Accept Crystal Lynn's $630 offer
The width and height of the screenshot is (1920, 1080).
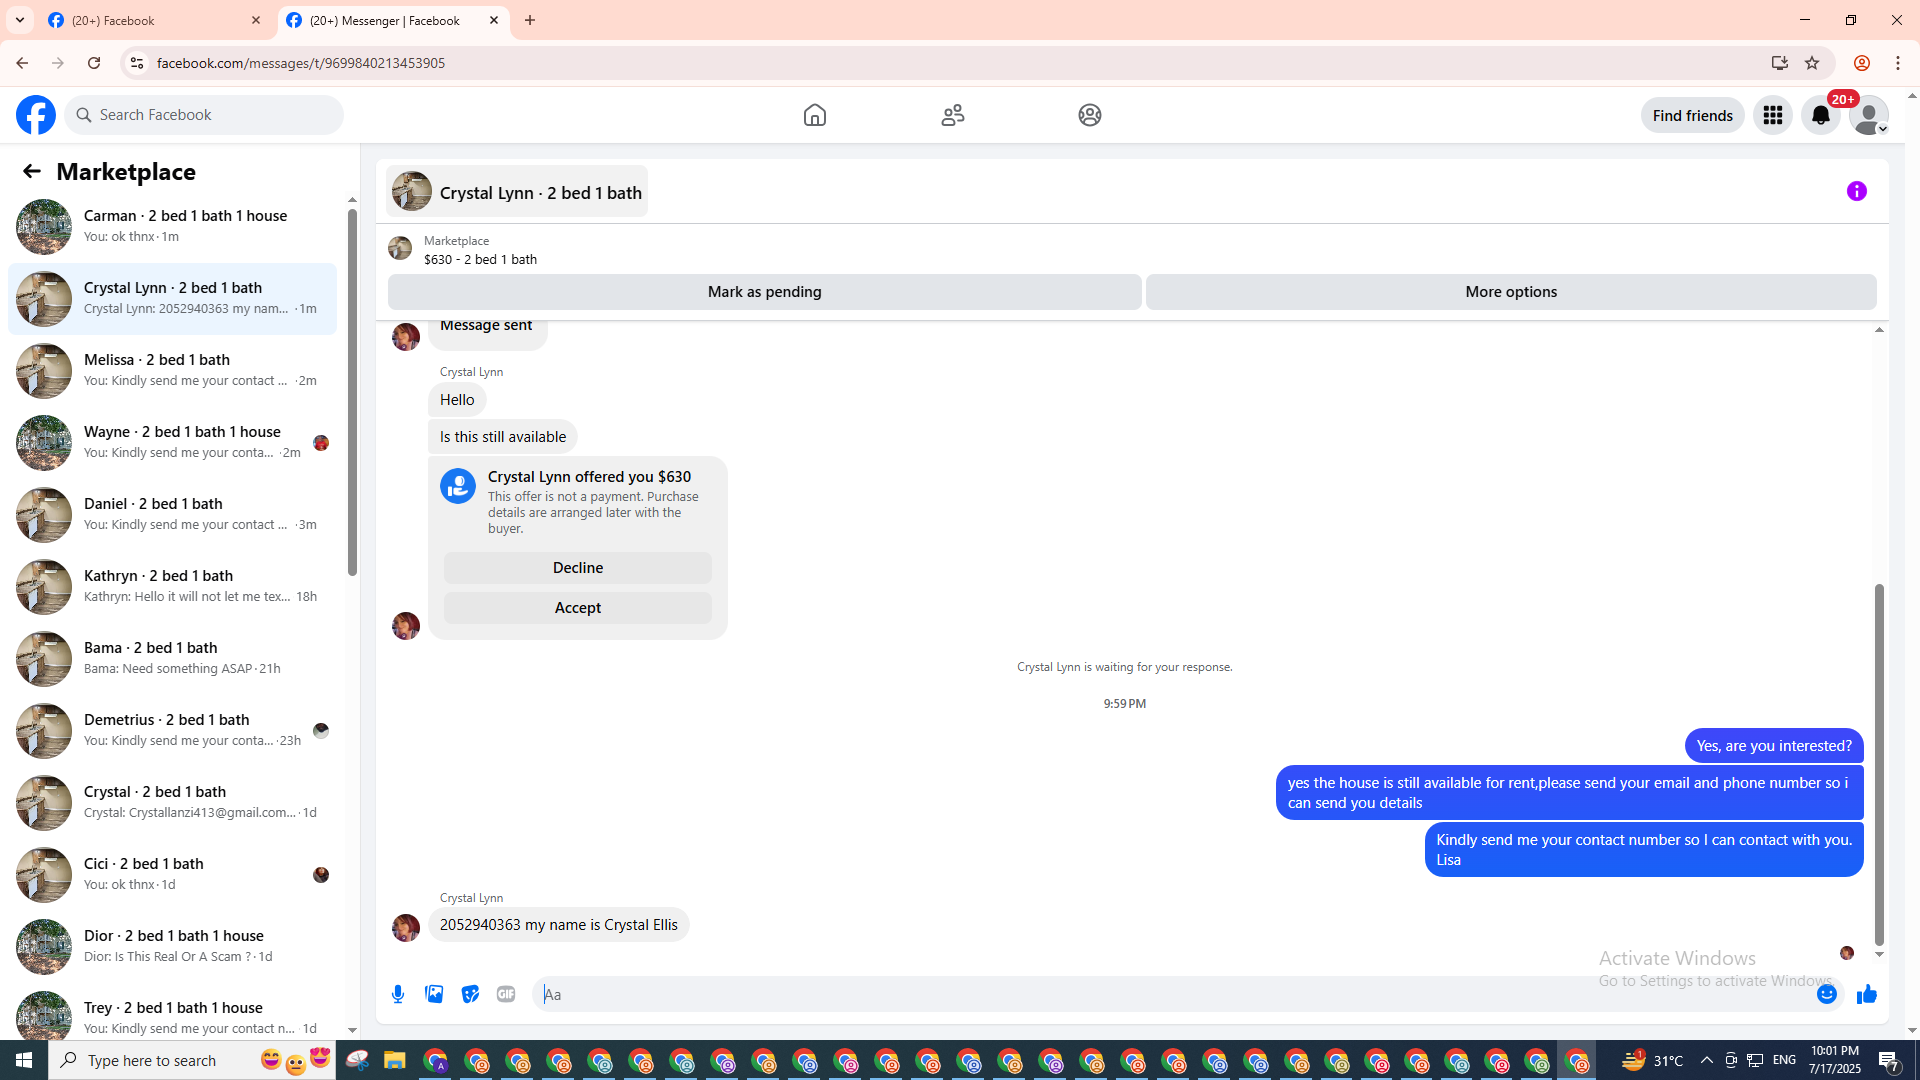tap(578, 608)
